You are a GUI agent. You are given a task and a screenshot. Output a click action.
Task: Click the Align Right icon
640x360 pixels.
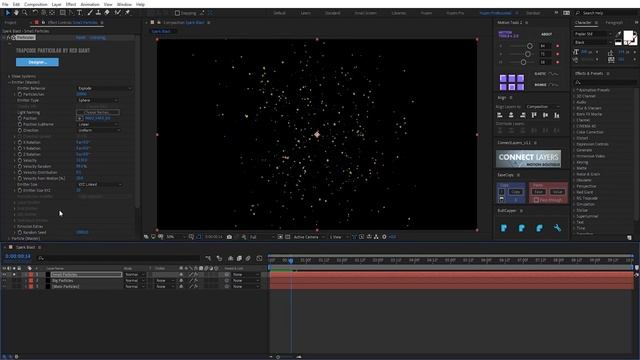[522, 116]
